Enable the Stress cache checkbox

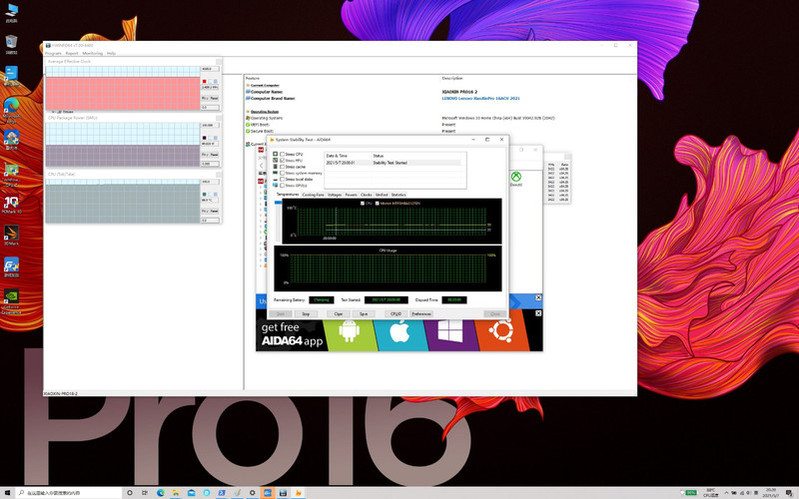pyautogui.click(x=282, y=167)
